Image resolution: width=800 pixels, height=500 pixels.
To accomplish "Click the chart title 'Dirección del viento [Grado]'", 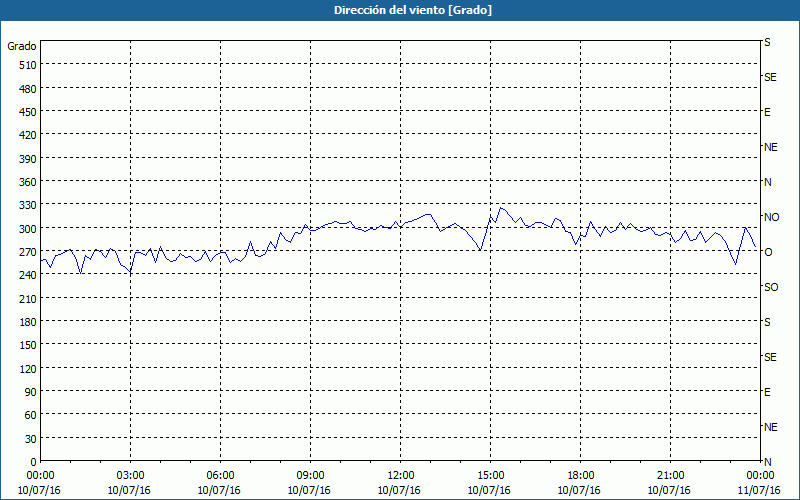I will [413, 10].
